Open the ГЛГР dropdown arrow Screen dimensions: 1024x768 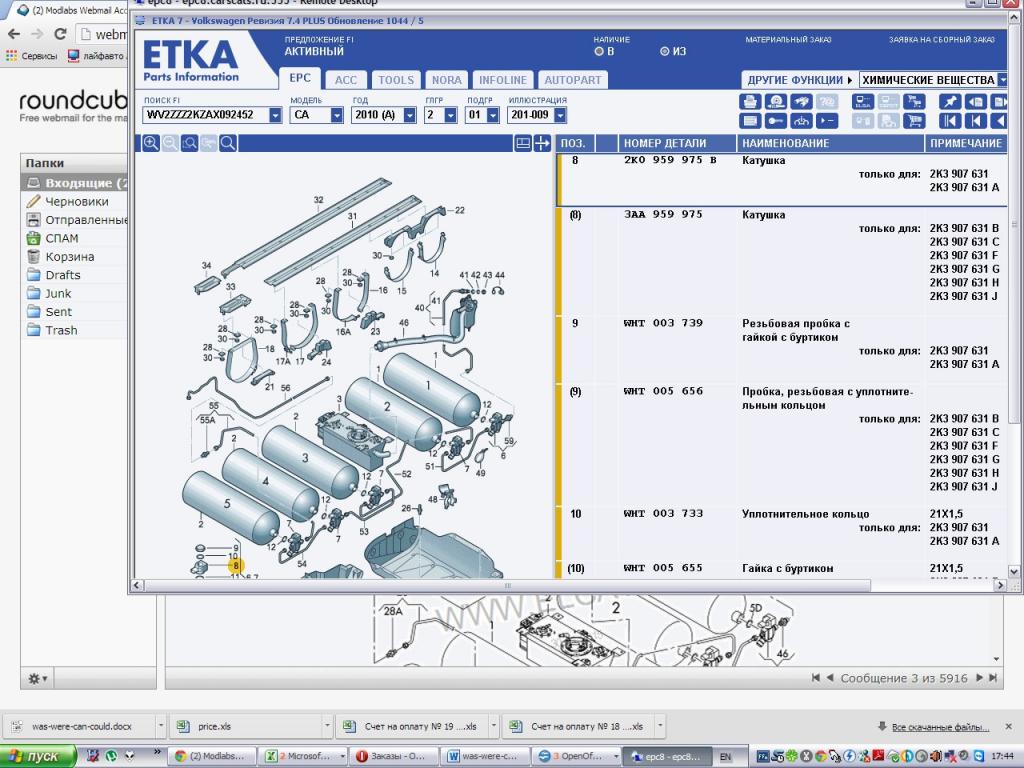pyautogui.click(x=451, y=115)
